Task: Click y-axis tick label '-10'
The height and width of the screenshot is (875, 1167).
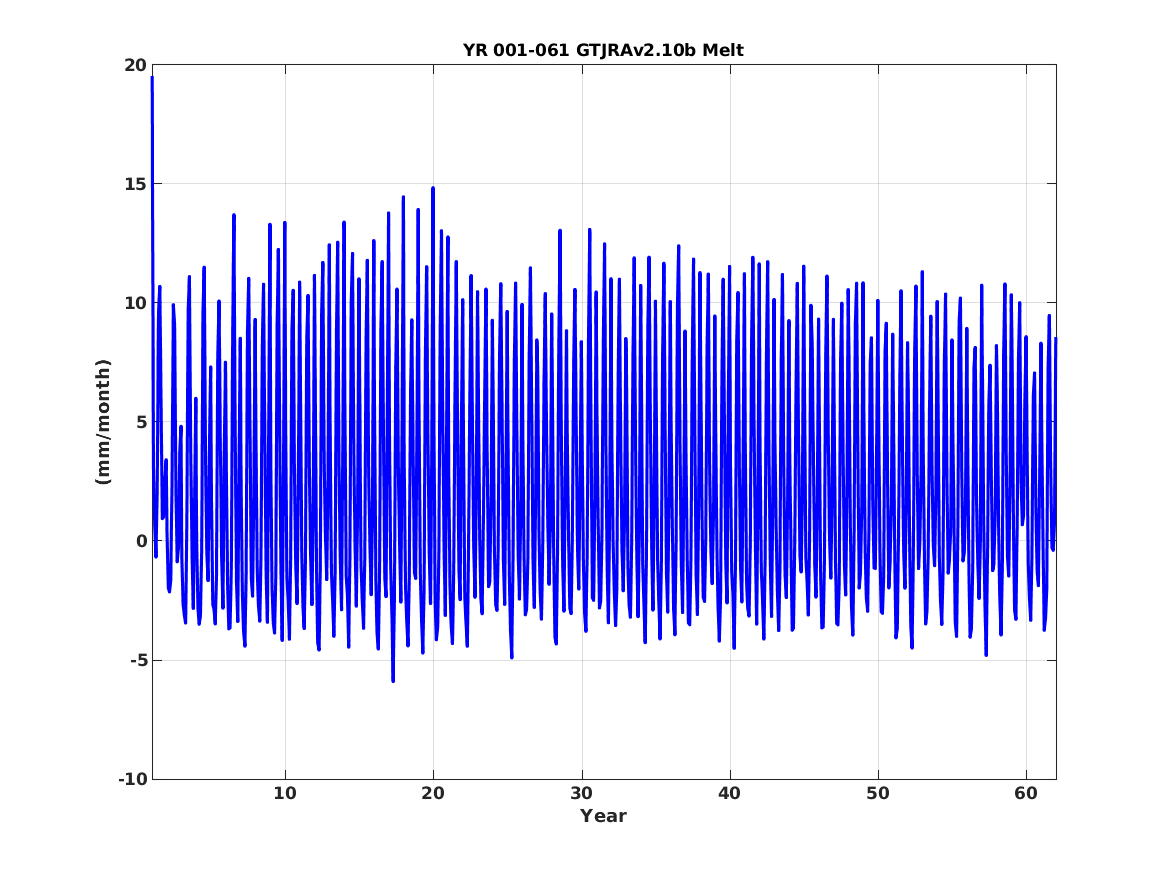Action: tap(134, 779)
